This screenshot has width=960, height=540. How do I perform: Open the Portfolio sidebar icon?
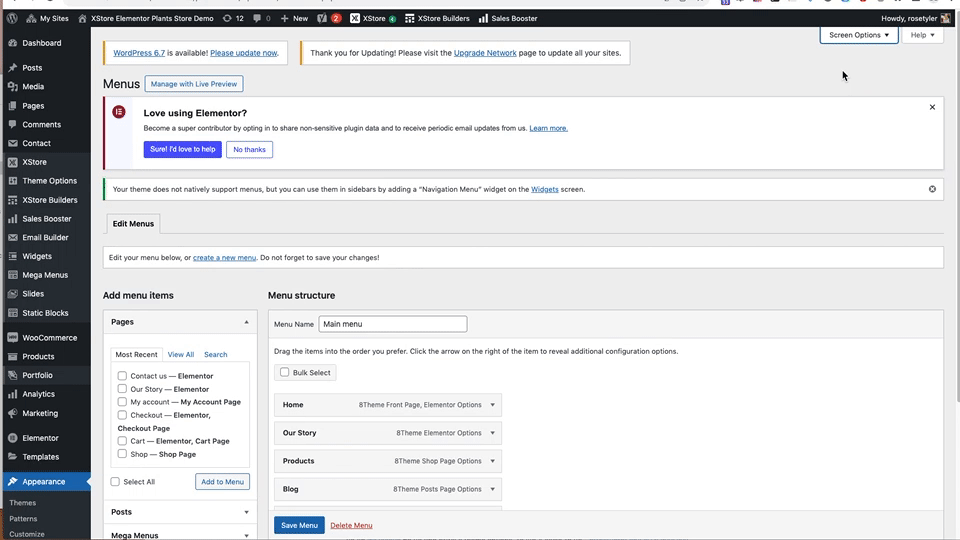[13, 375]
